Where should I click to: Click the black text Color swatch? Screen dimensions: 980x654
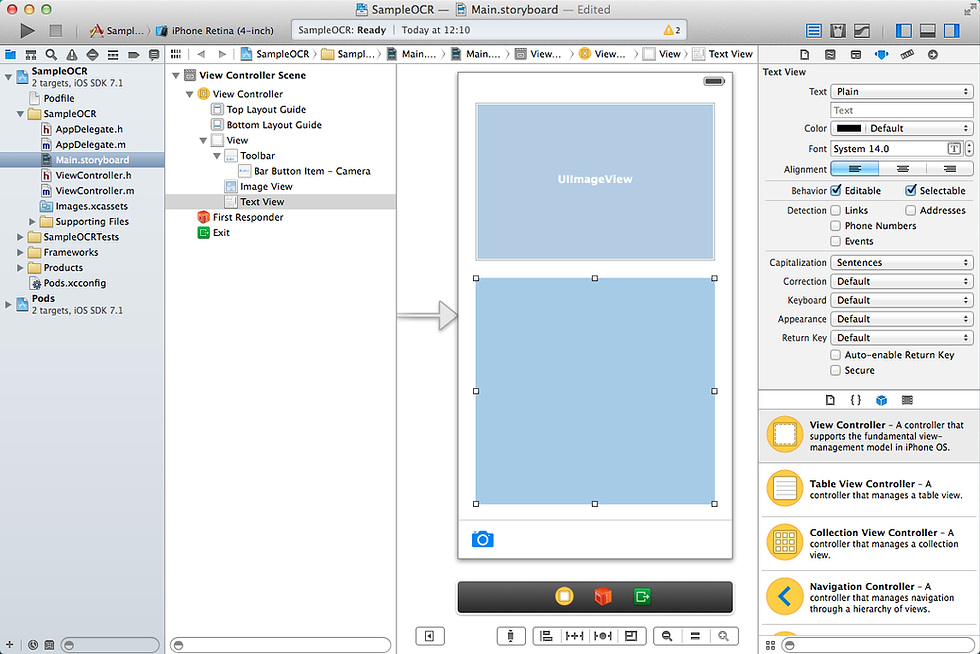pos(849,128)
